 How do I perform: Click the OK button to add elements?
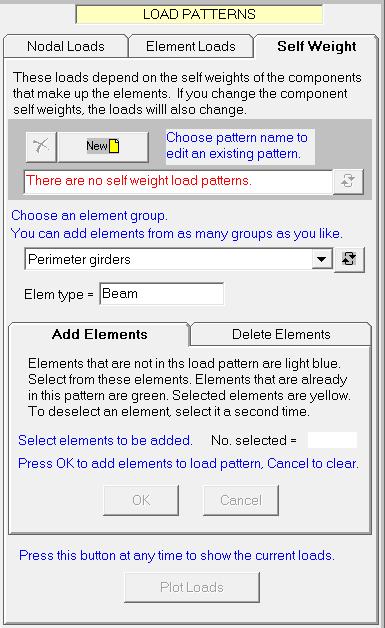(141, 500)
